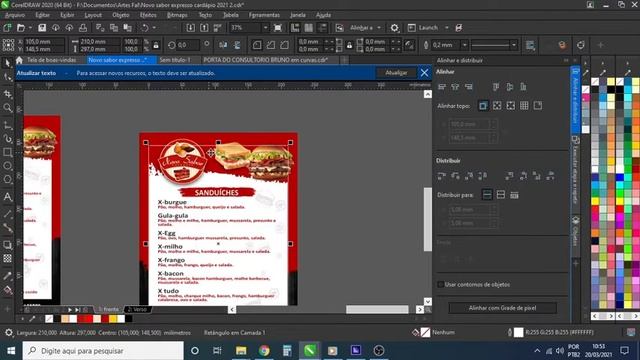
Task: Click the Mirror vertically icon
Action: 237,45
